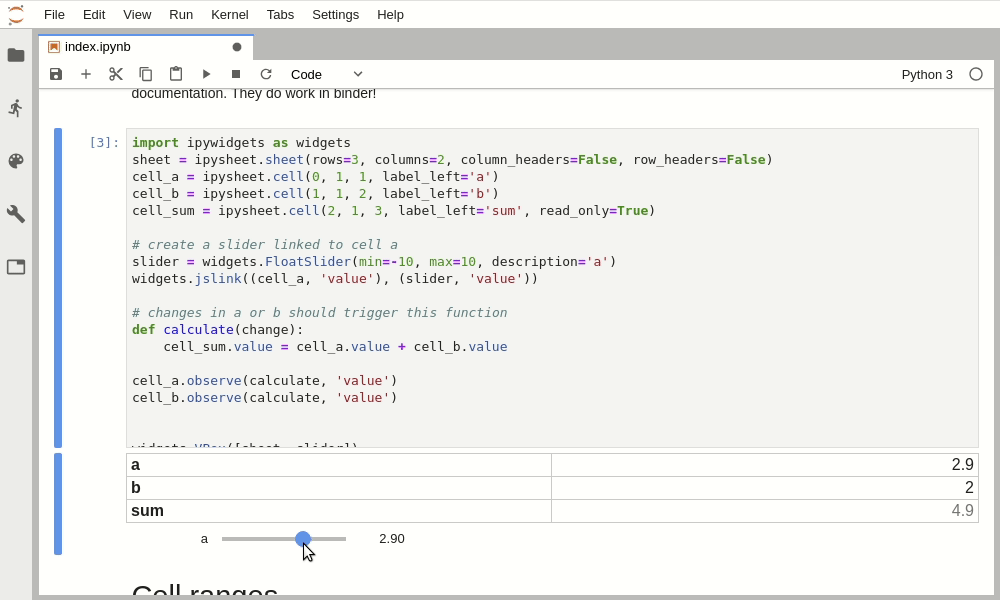The width and height of the screenshot is (1000, 600).
Task: Close index.ipynb tab via the dot icon
Action: pos(237,47)
